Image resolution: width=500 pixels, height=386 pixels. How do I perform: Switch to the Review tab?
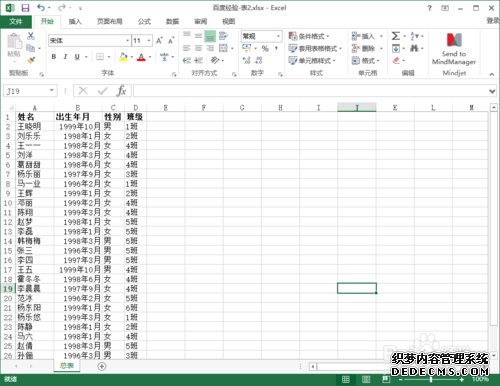tap(201, 22)
